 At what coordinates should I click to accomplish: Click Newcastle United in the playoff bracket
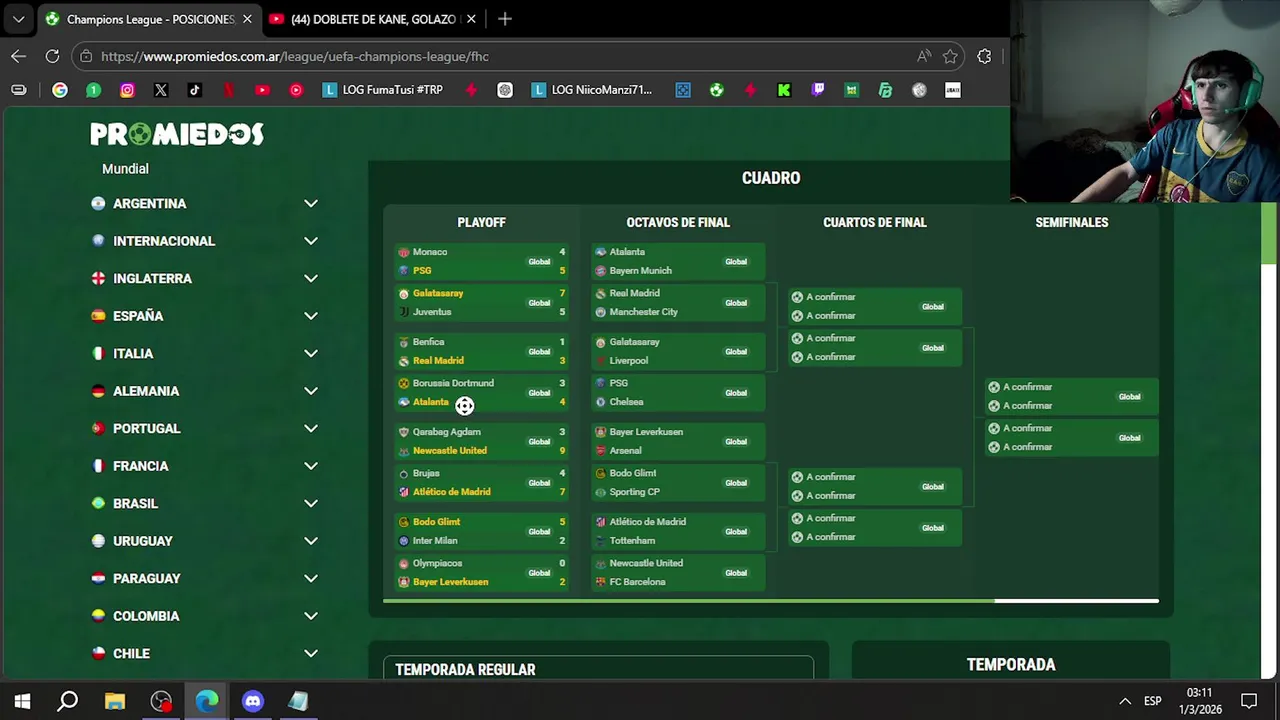point(450,450)
